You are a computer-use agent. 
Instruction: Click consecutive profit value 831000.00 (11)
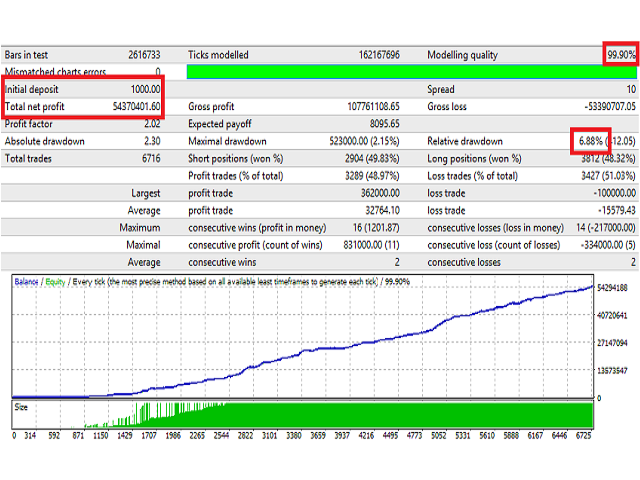point(371,245)
